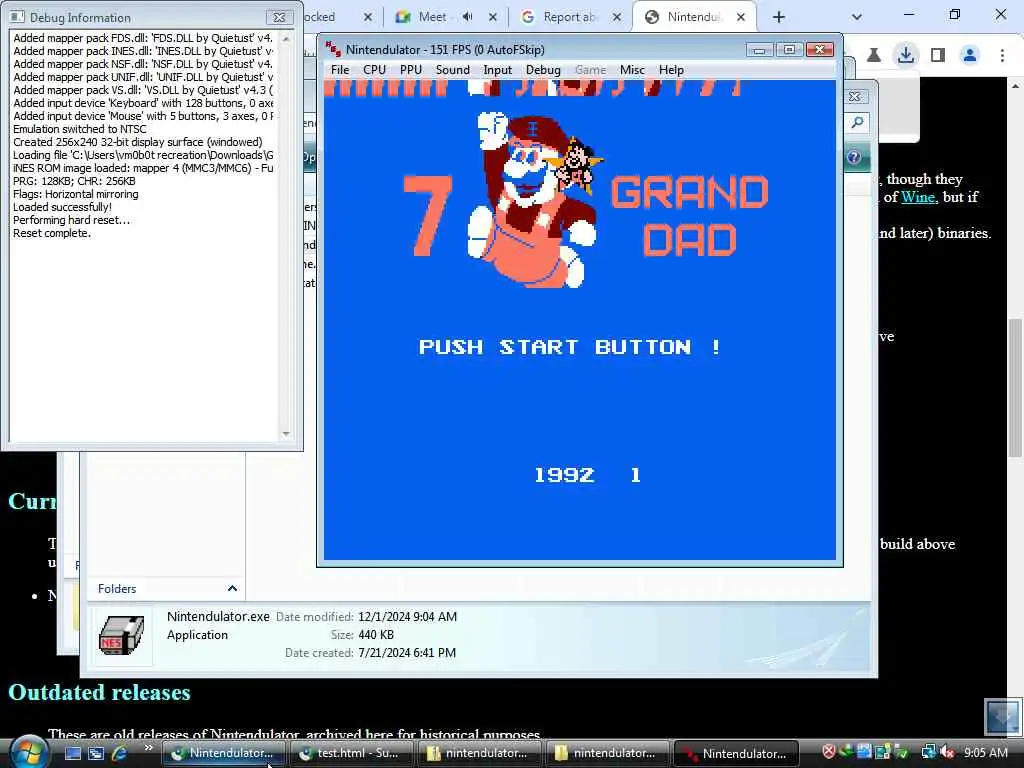Click the Explorer help question mark icon
The image size is (1024, 768).
tap(854, 157)
